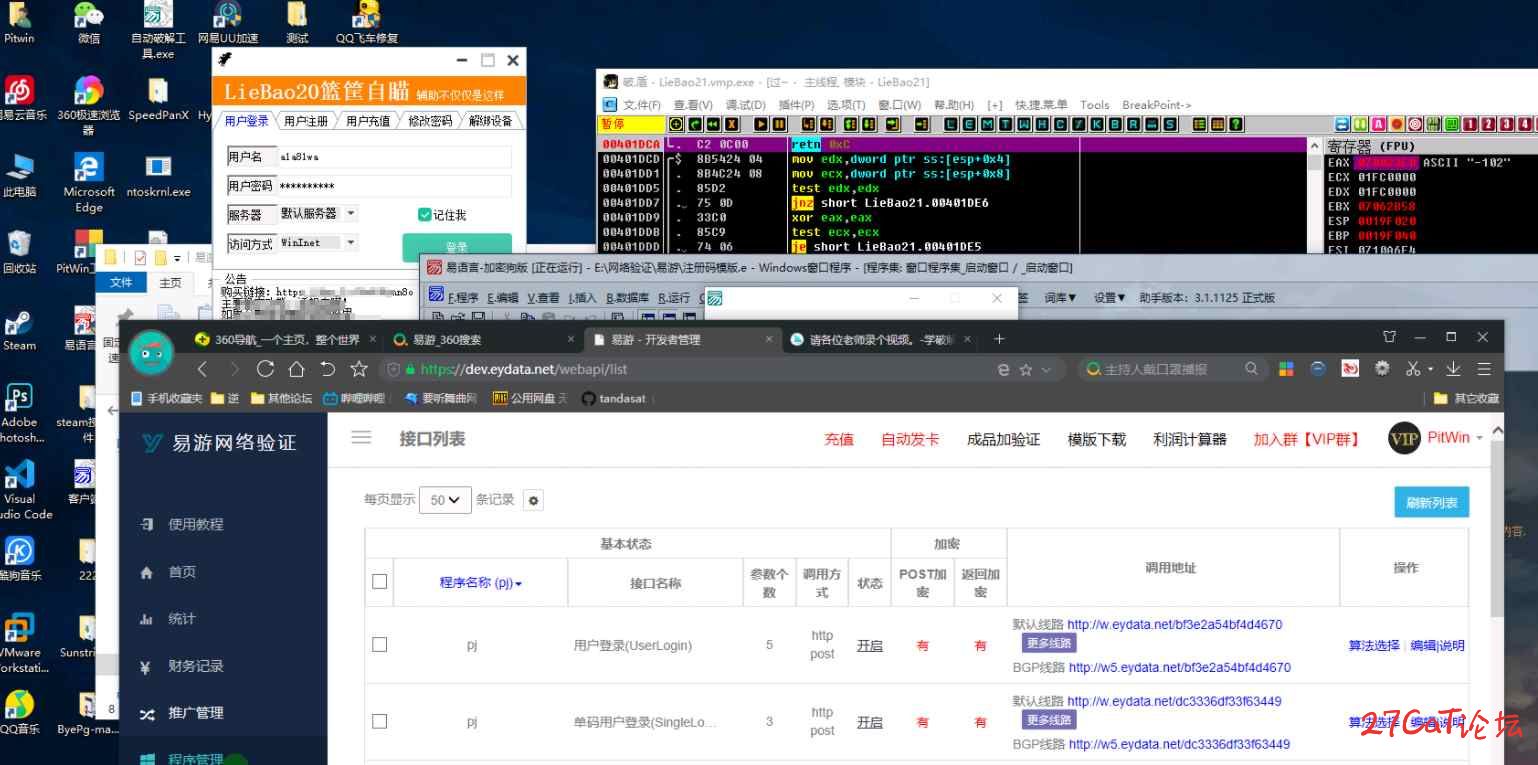
Task: Expand the 访问方式 WinInet dropdown
Action: (351, 242)
